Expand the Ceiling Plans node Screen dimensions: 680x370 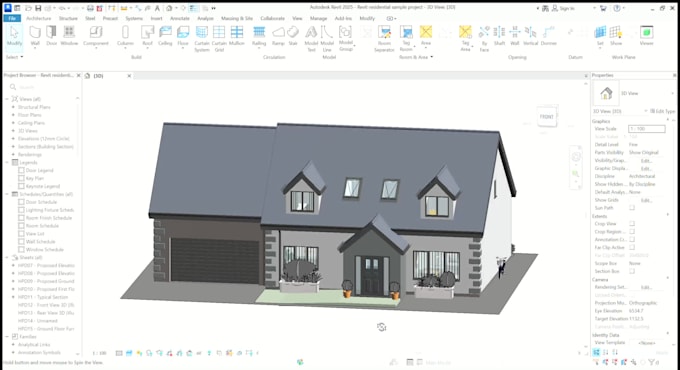click(x=13, y=123)
